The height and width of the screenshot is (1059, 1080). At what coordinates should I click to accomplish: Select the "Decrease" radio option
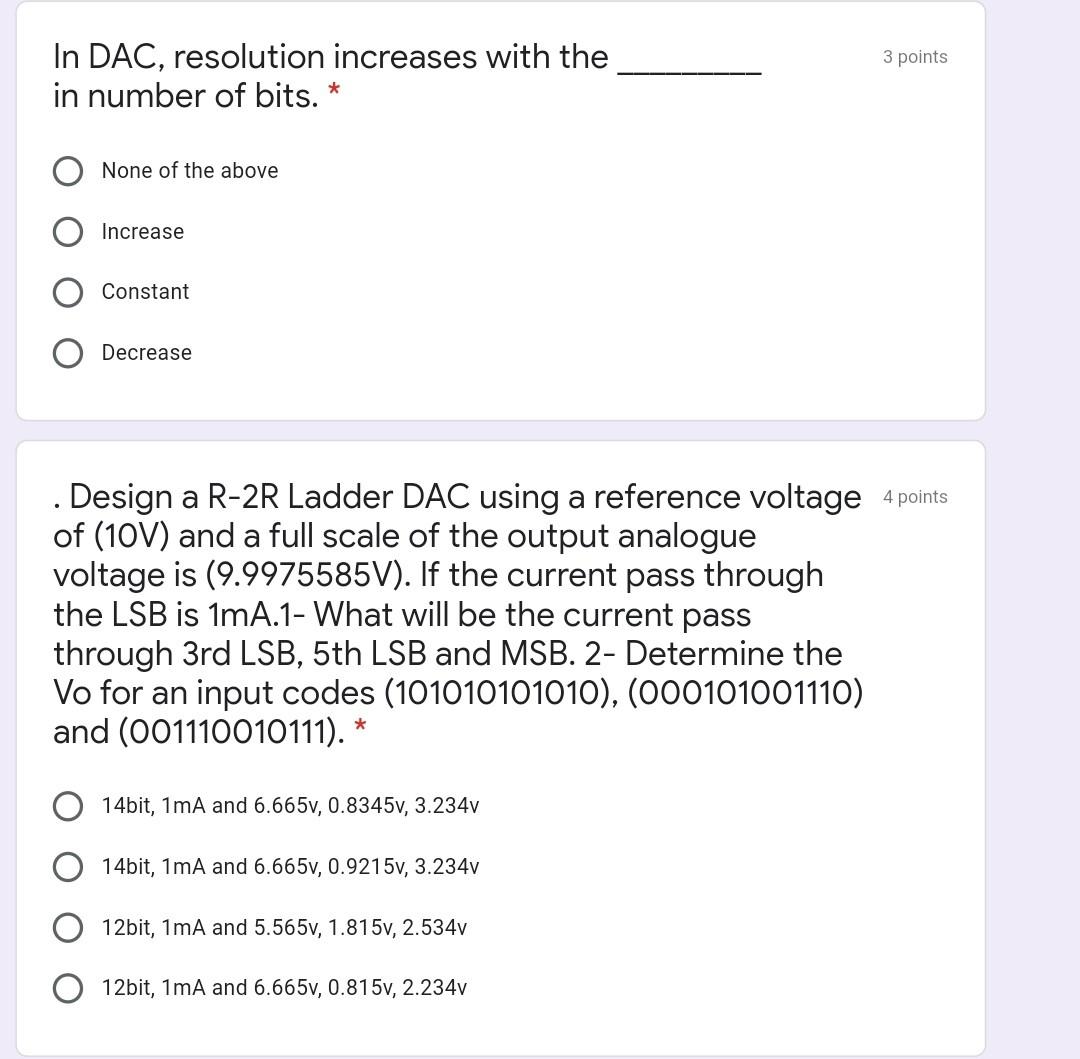coord(67,352)
